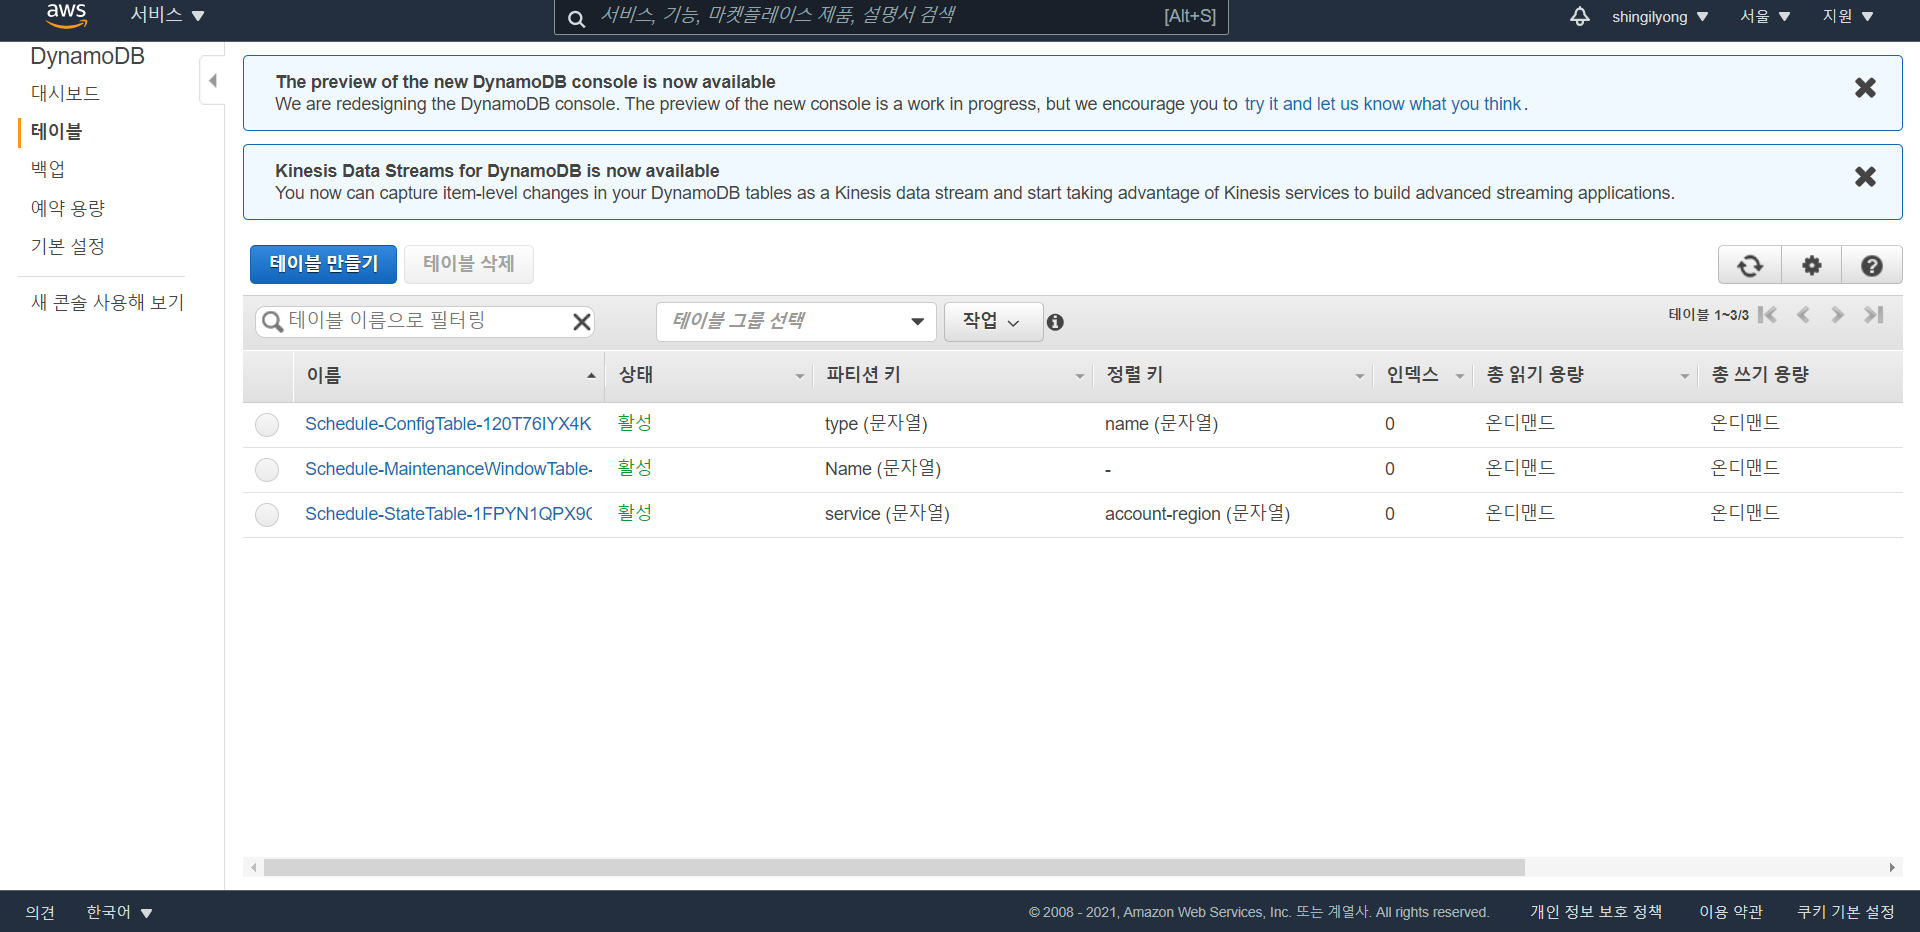The image size is (1920, 932).
Task: Open the notifications bell icon
Action: click(1580, 16)
